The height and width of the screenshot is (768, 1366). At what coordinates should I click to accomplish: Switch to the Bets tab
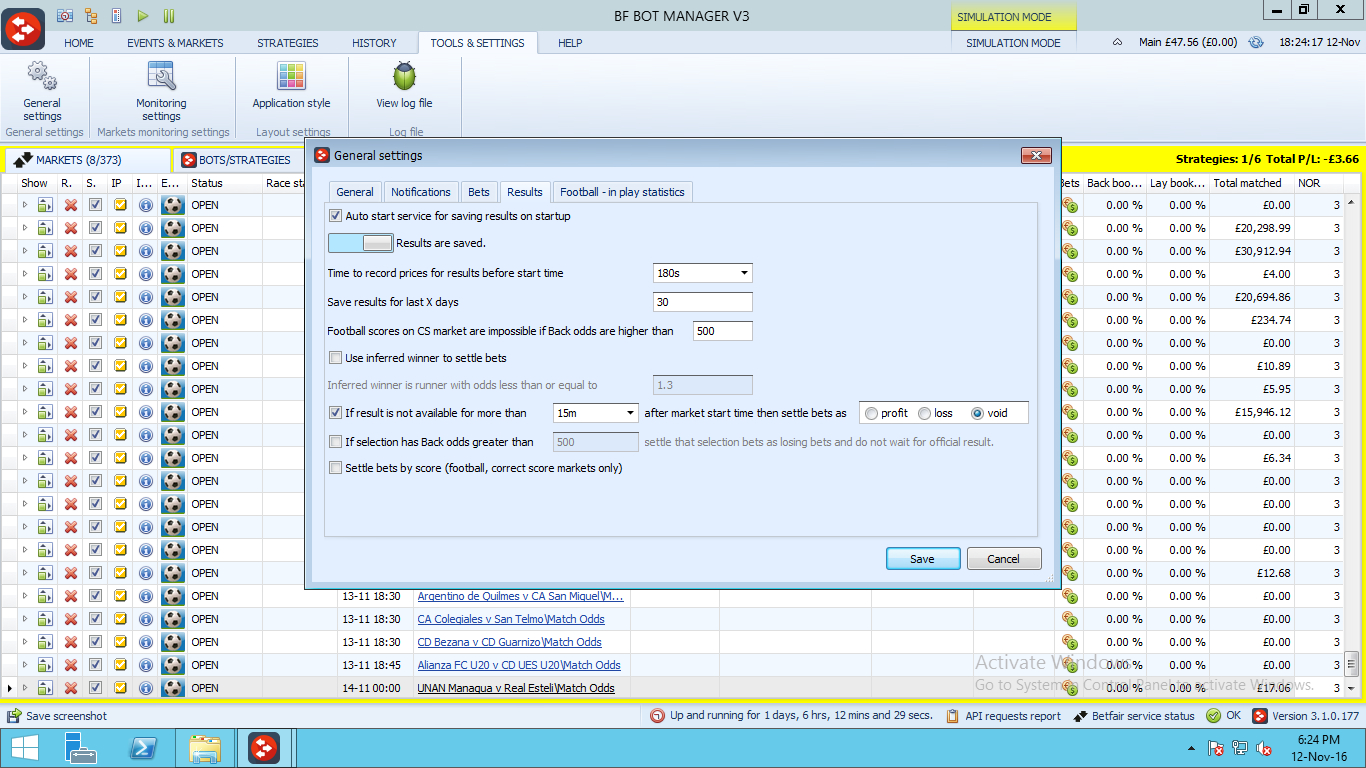(x=479, y=192)
